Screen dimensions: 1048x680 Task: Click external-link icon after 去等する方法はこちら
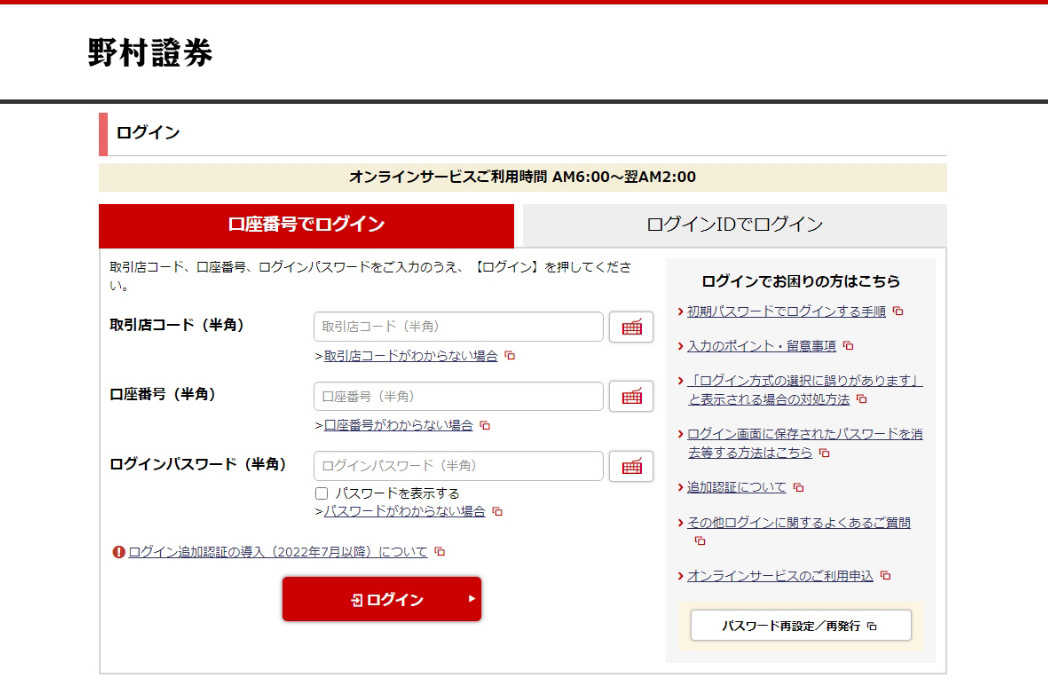[825, 453]
